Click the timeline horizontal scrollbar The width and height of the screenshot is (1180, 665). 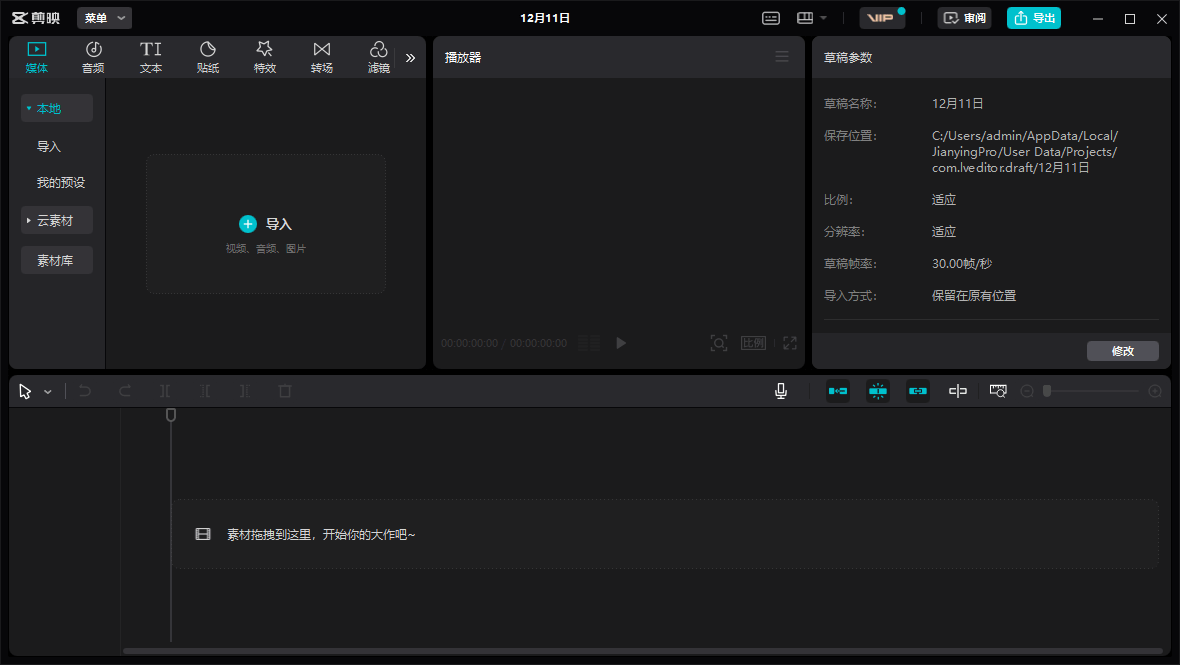coord(643,651)
